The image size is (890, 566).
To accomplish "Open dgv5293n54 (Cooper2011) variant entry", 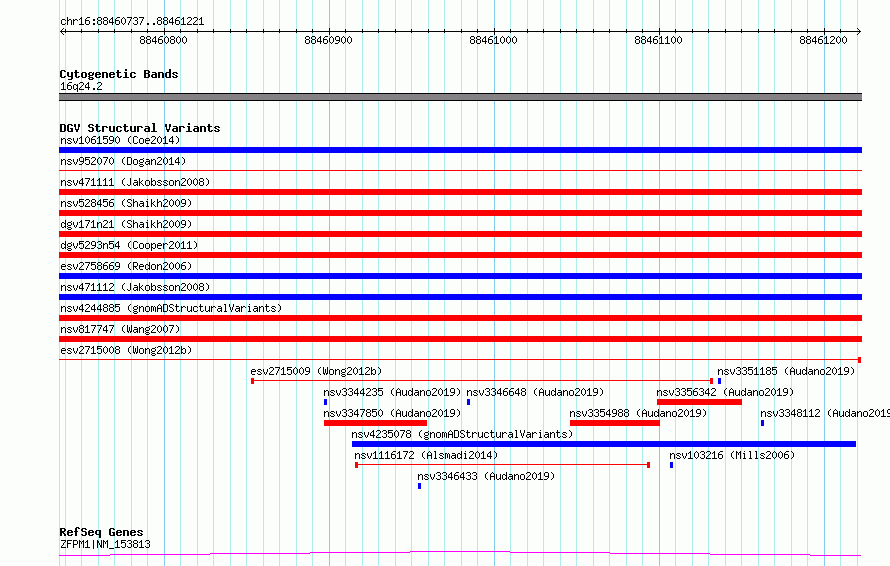I will [x=129, y=245].
